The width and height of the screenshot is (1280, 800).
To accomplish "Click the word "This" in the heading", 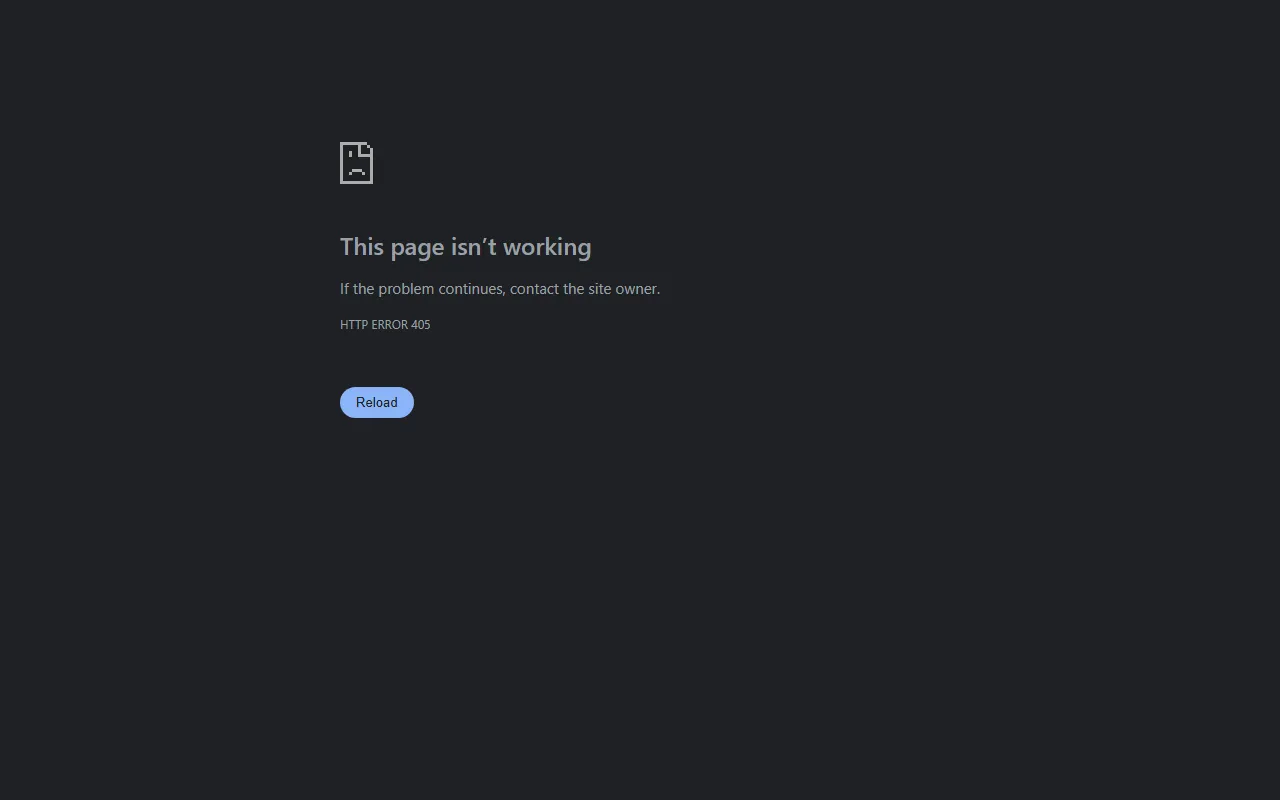I will [362, 247].
